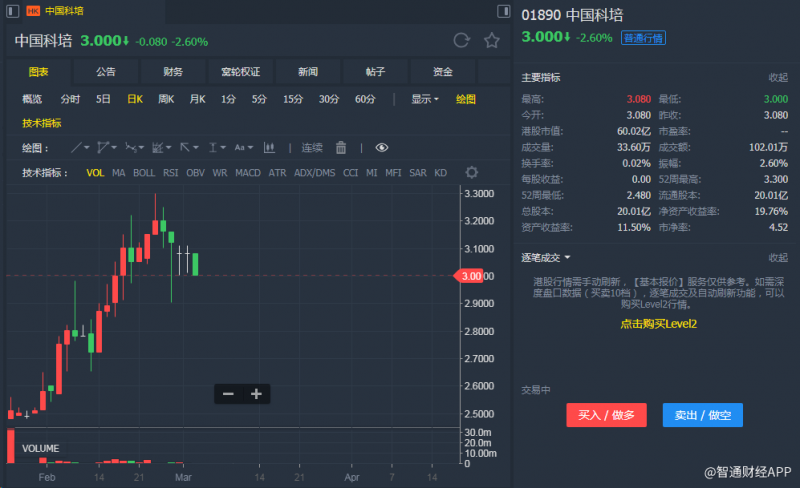Open arrow marker tool dropdown arrow
This screenshot has height=488, width=800.
[x=195, y=148]
